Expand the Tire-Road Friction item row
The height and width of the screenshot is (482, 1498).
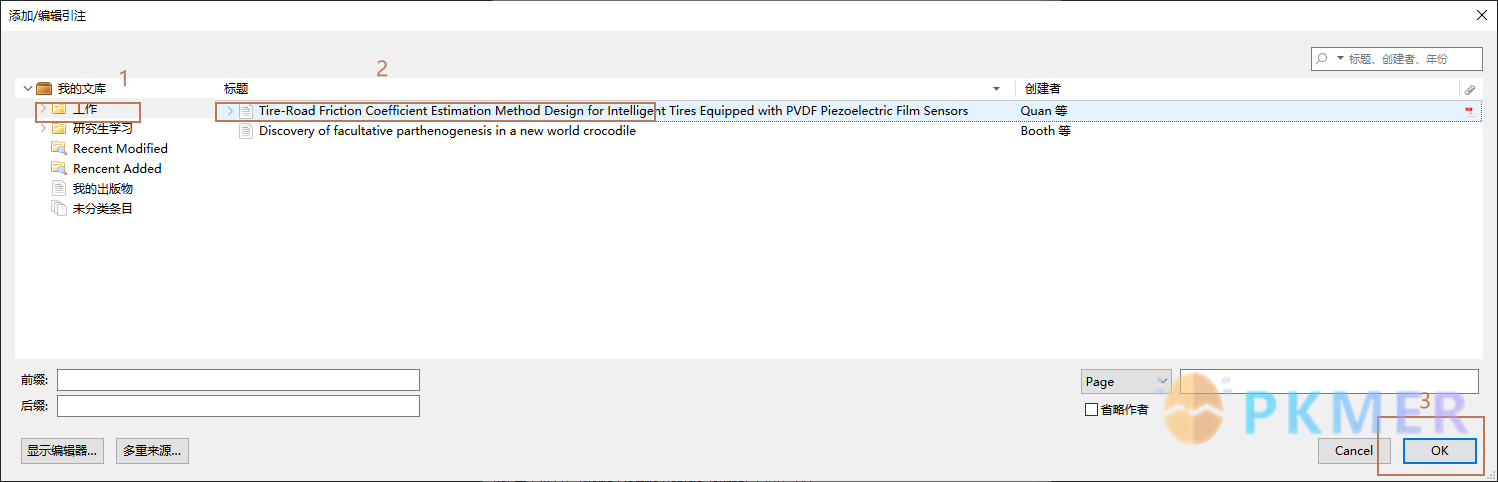point(230,111)
